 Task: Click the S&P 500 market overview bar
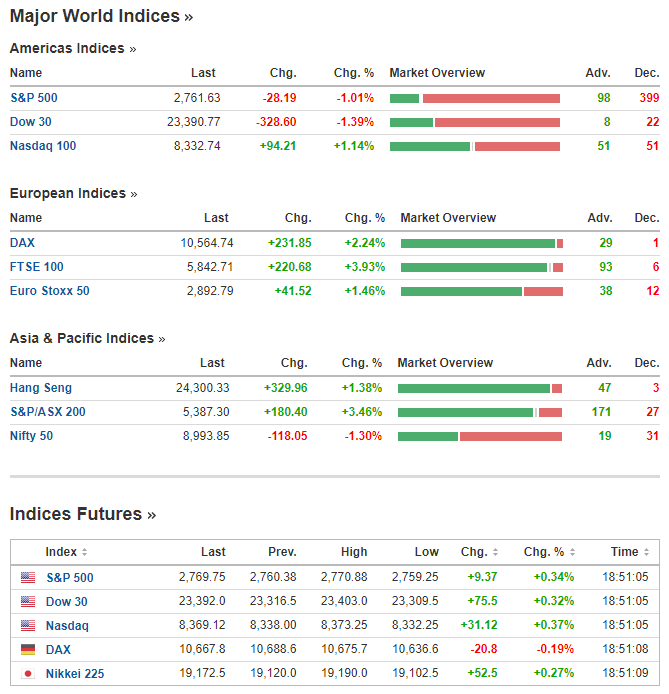pos(475,98)
